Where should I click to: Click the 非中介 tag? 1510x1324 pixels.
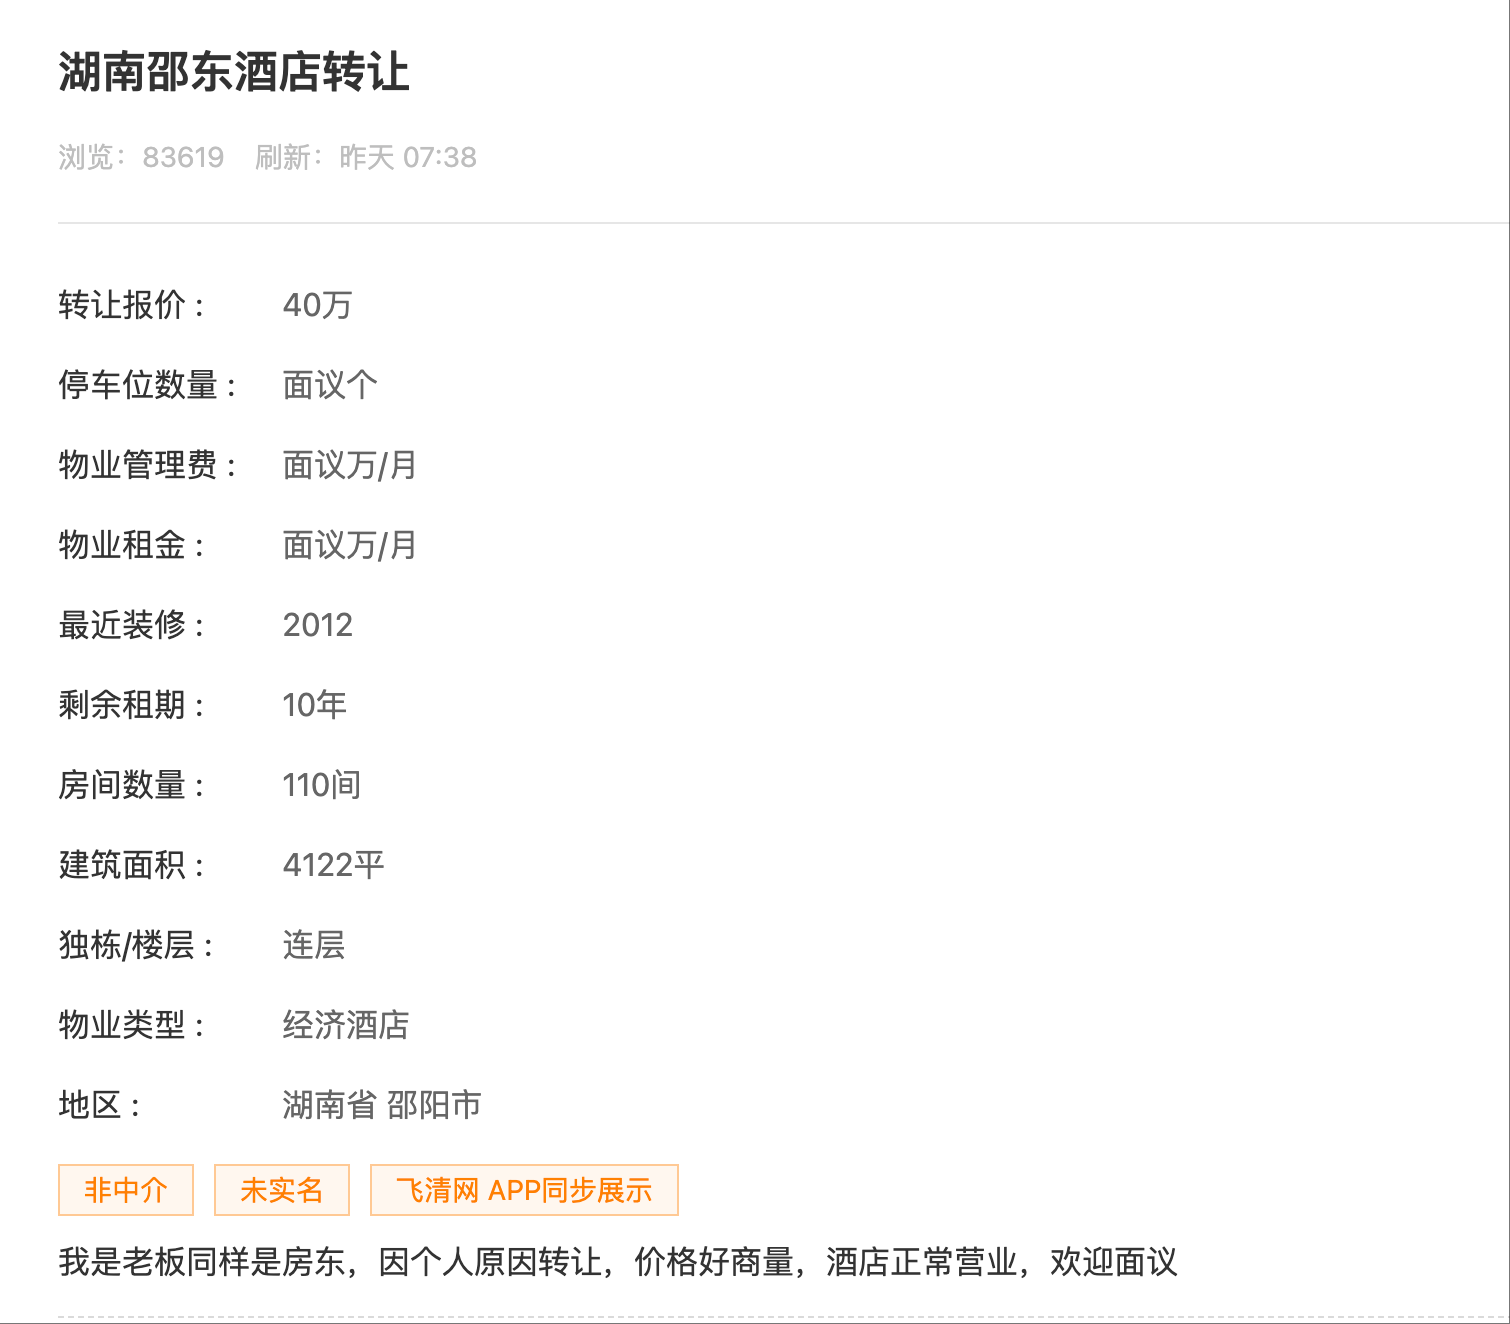(126, 1190)
